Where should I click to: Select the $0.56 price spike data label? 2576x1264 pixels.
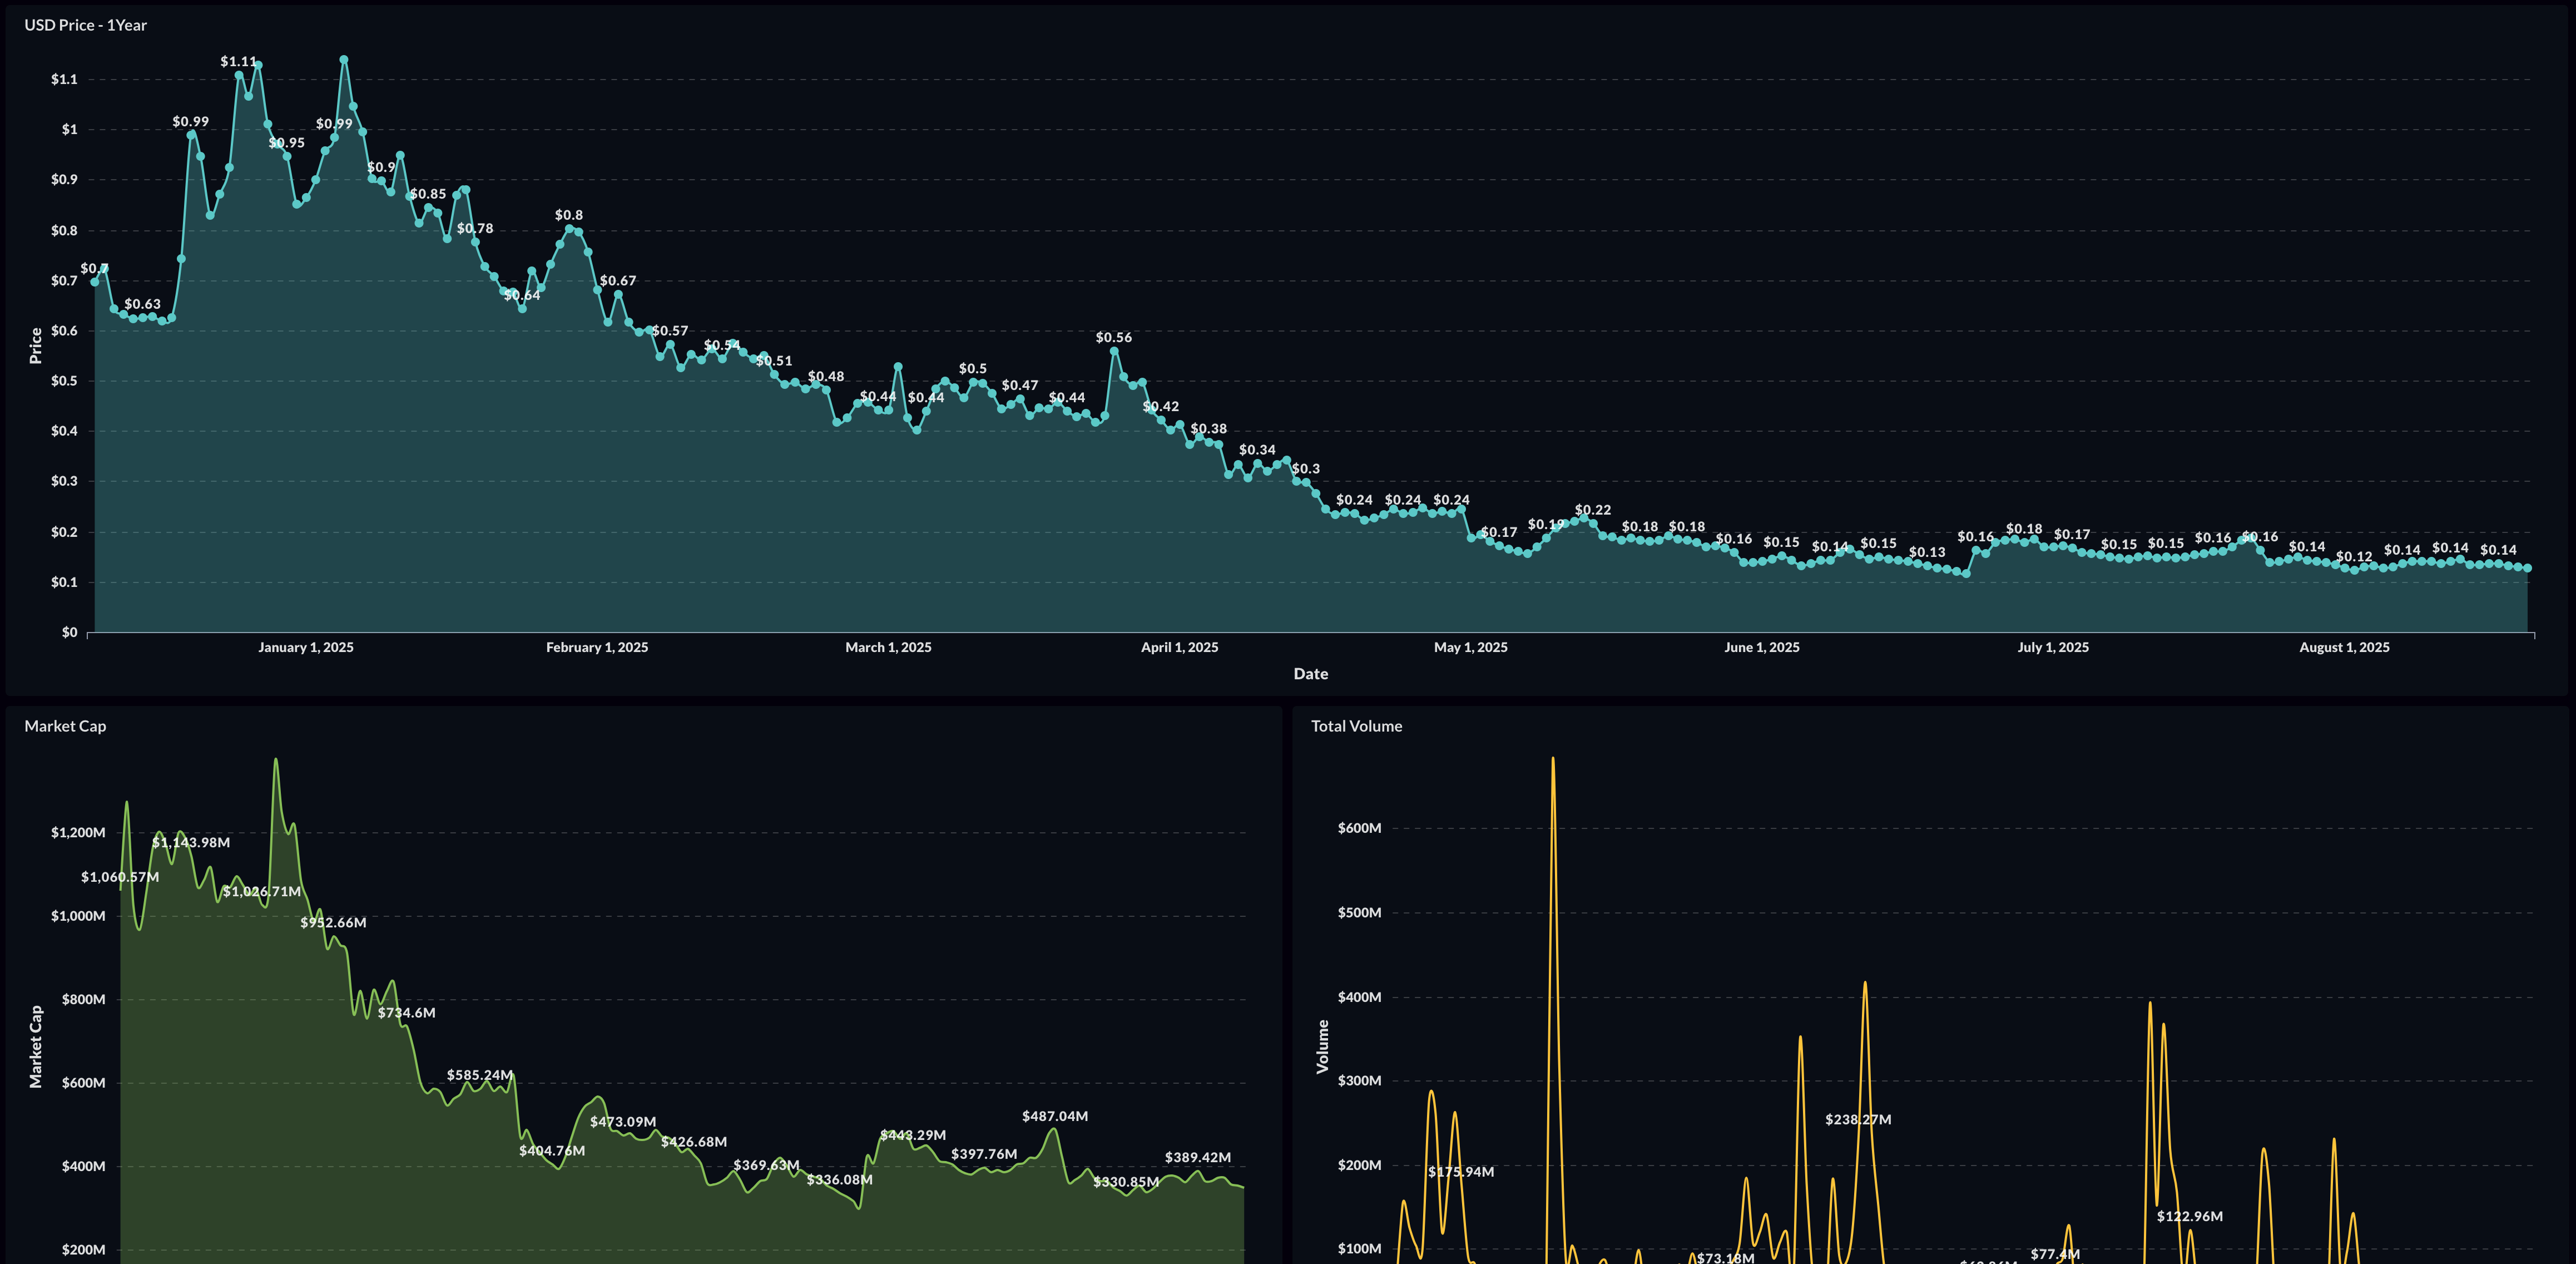click(1113, 338)
